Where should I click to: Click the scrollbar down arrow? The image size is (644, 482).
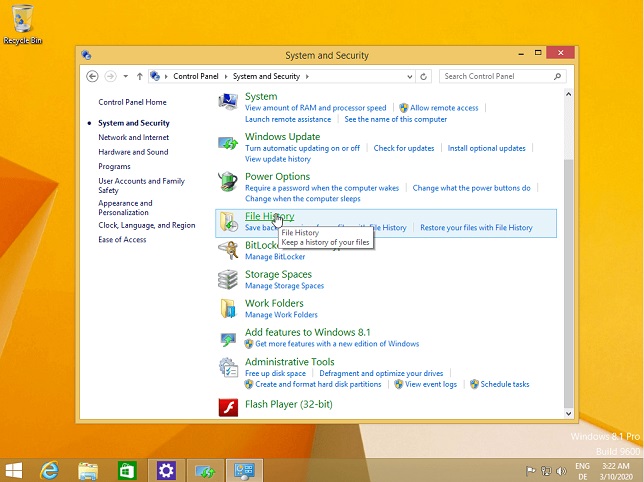point(568,414)
